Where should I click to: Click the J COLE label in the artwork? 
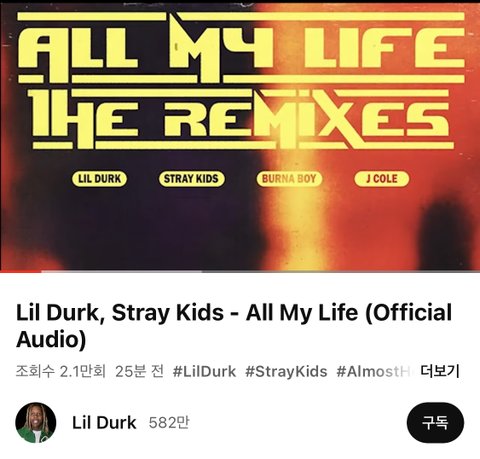pyautogui.click(x=382, y=179)
